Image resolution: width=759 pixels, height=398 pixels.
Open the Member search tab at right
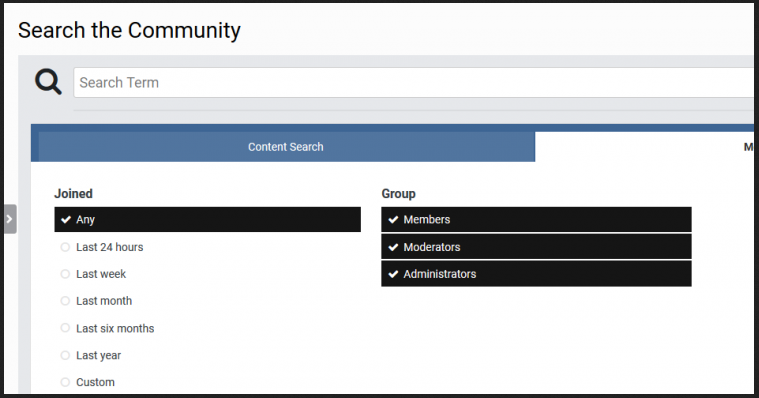[645, 147]
